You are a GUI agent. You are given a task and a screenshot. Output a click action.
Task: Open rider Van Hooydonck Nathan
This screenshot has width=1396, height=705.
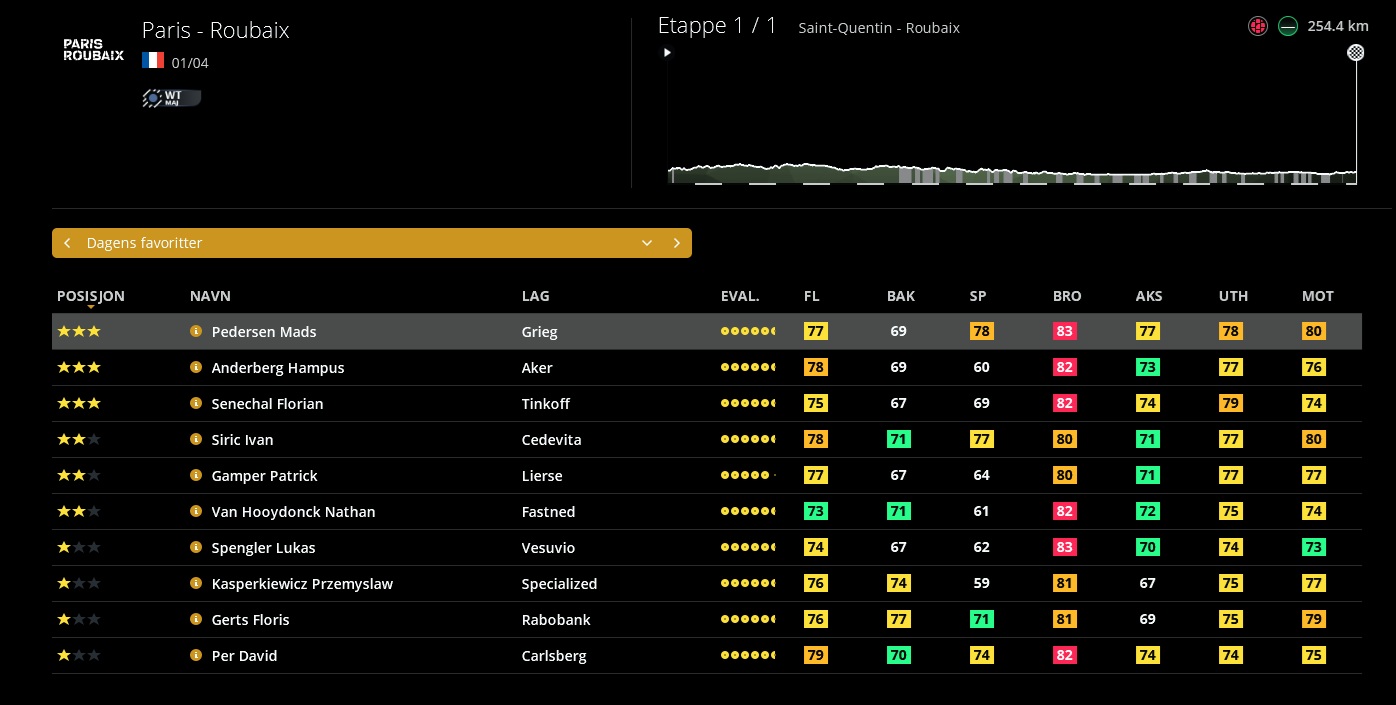[x=293, y=512]
